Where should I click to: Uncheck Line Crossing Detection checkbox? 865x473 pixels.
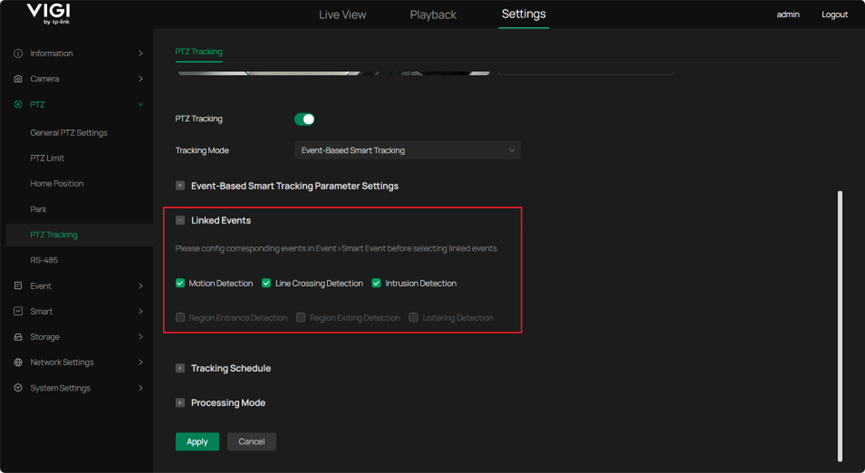(266, 283)
